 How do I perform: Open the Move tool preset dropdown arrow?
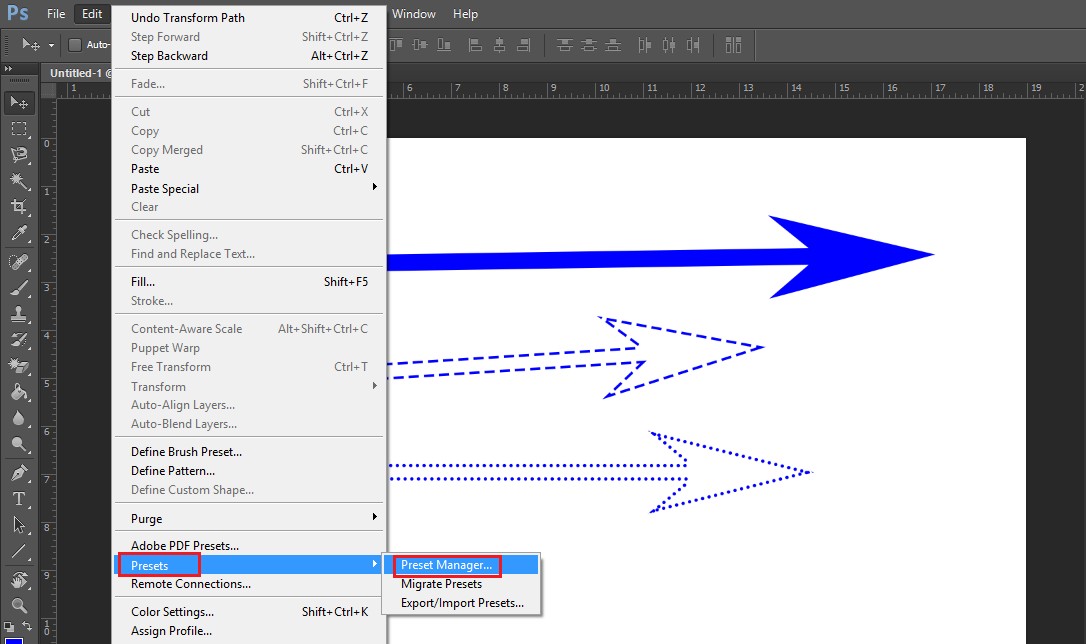pos(51,45)
